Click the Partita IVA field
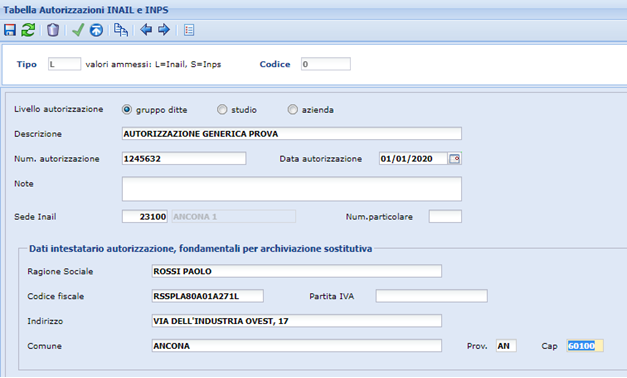 (x=431, y=296)
